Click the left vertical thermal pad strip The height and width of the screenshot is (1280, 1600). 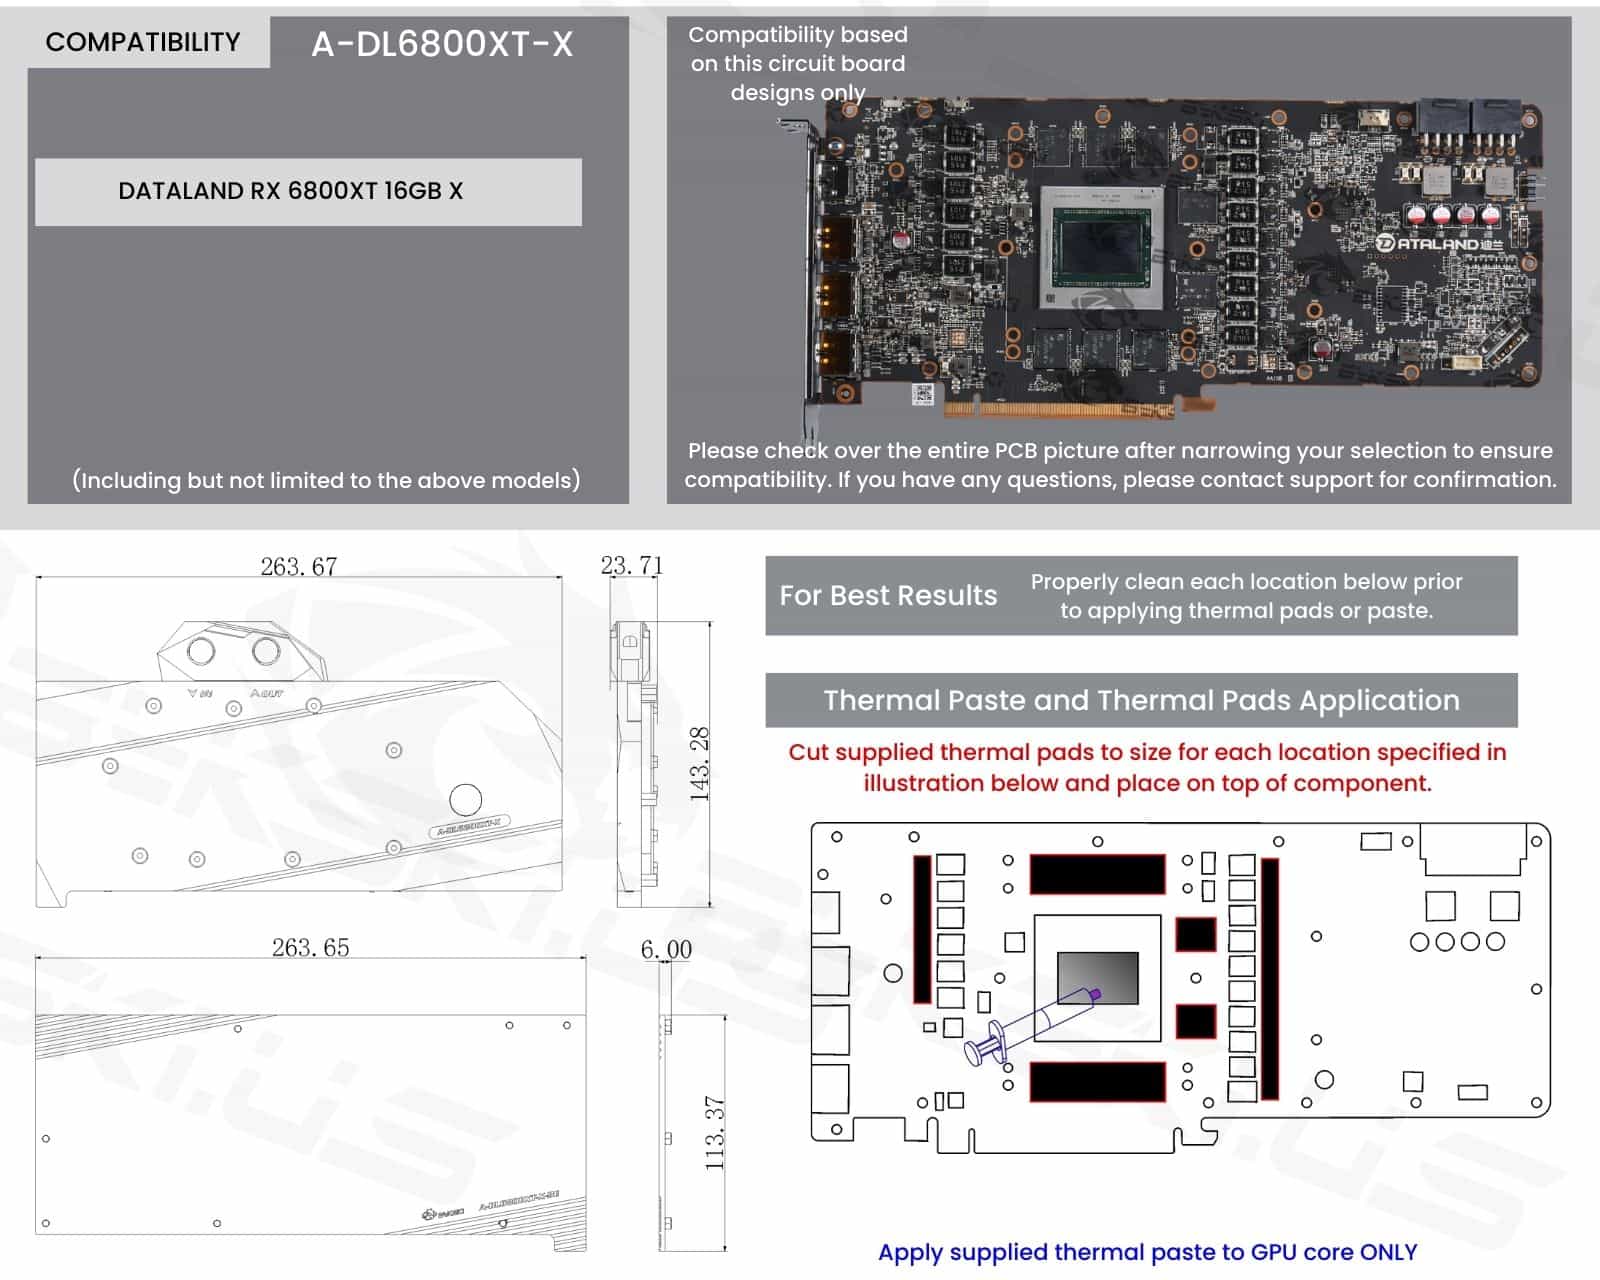coord(922,929)
